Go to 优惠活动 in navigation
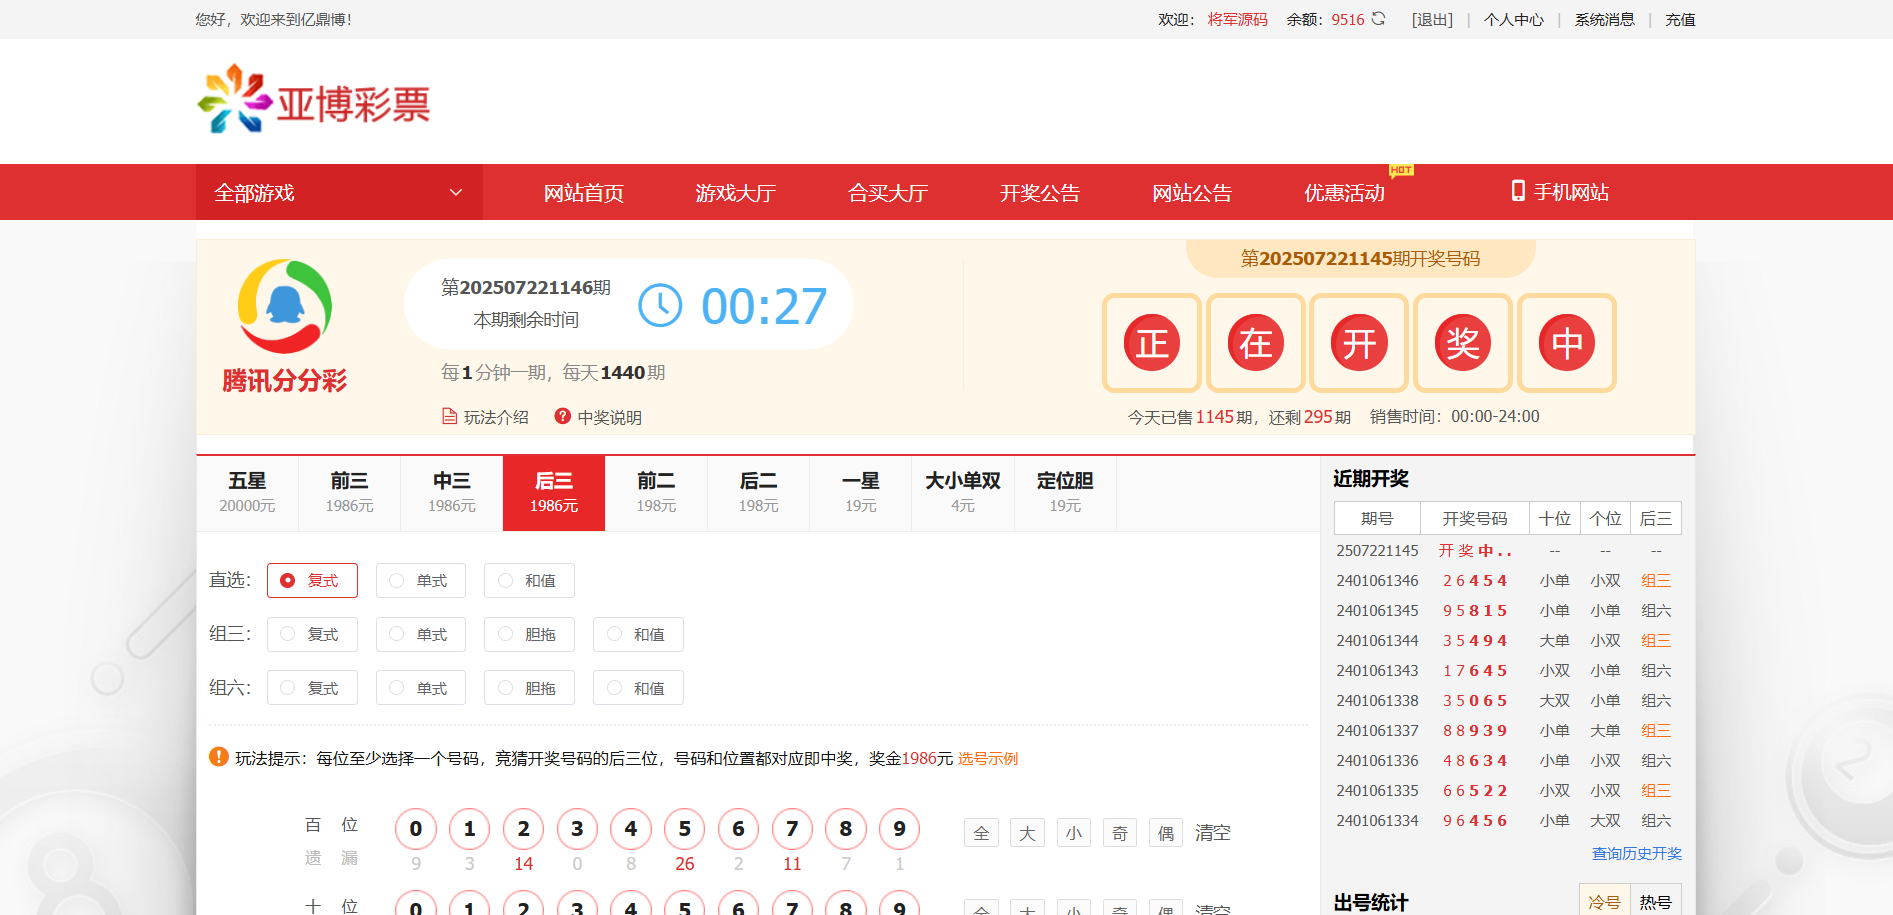 point(1344,193)
